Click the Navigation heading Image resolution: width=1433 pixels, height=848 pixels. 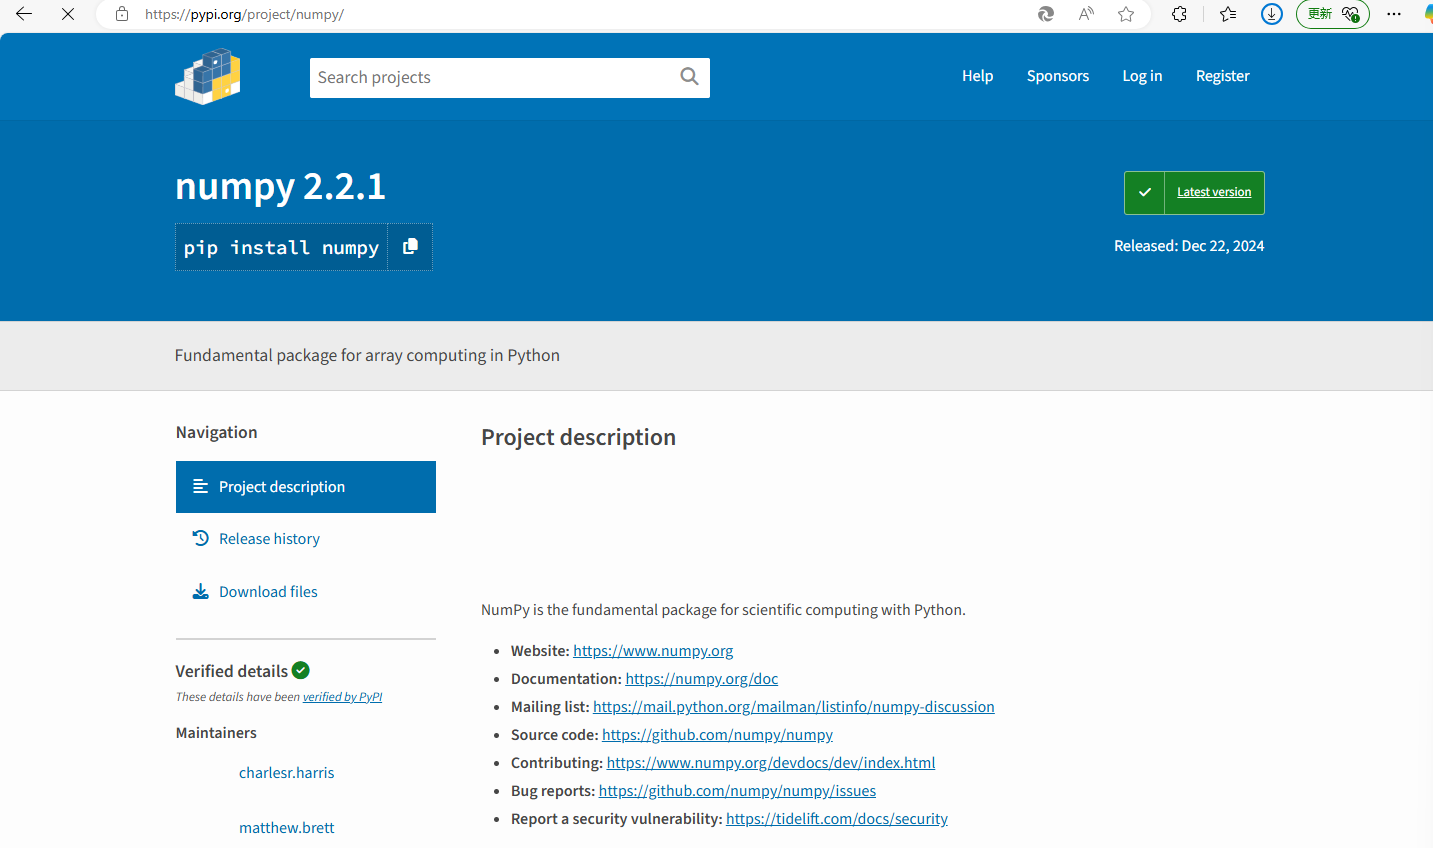(x=217, y=432)
